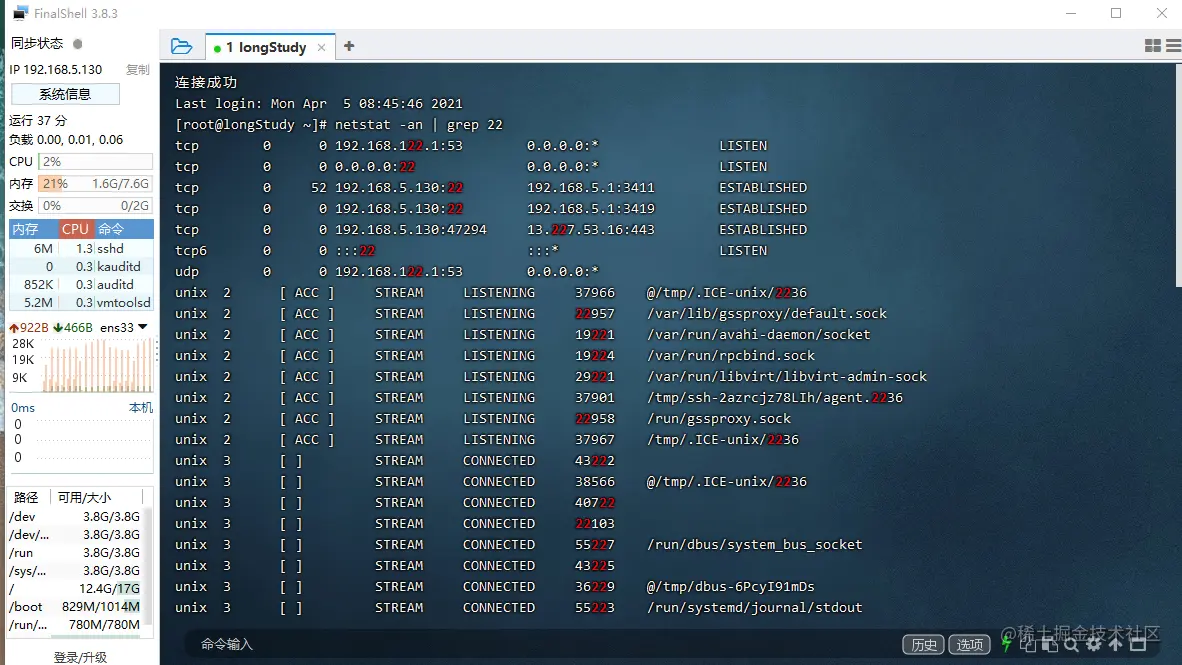Click /var/run/rpcbind.sock in terminal output
The width and height of the screenshot is (1182, 665).
pyautogui.click(x=730, y=355)
